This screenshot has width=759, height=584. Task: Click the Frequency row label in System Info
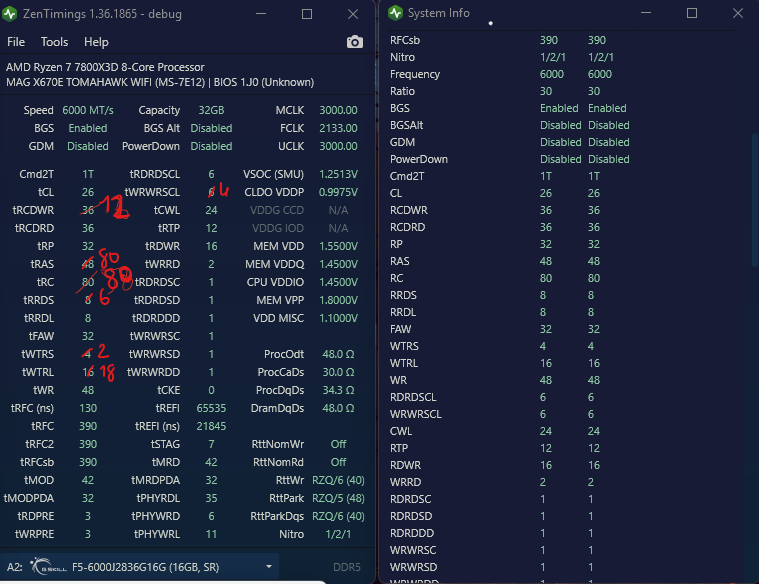(x=415, y=75)
